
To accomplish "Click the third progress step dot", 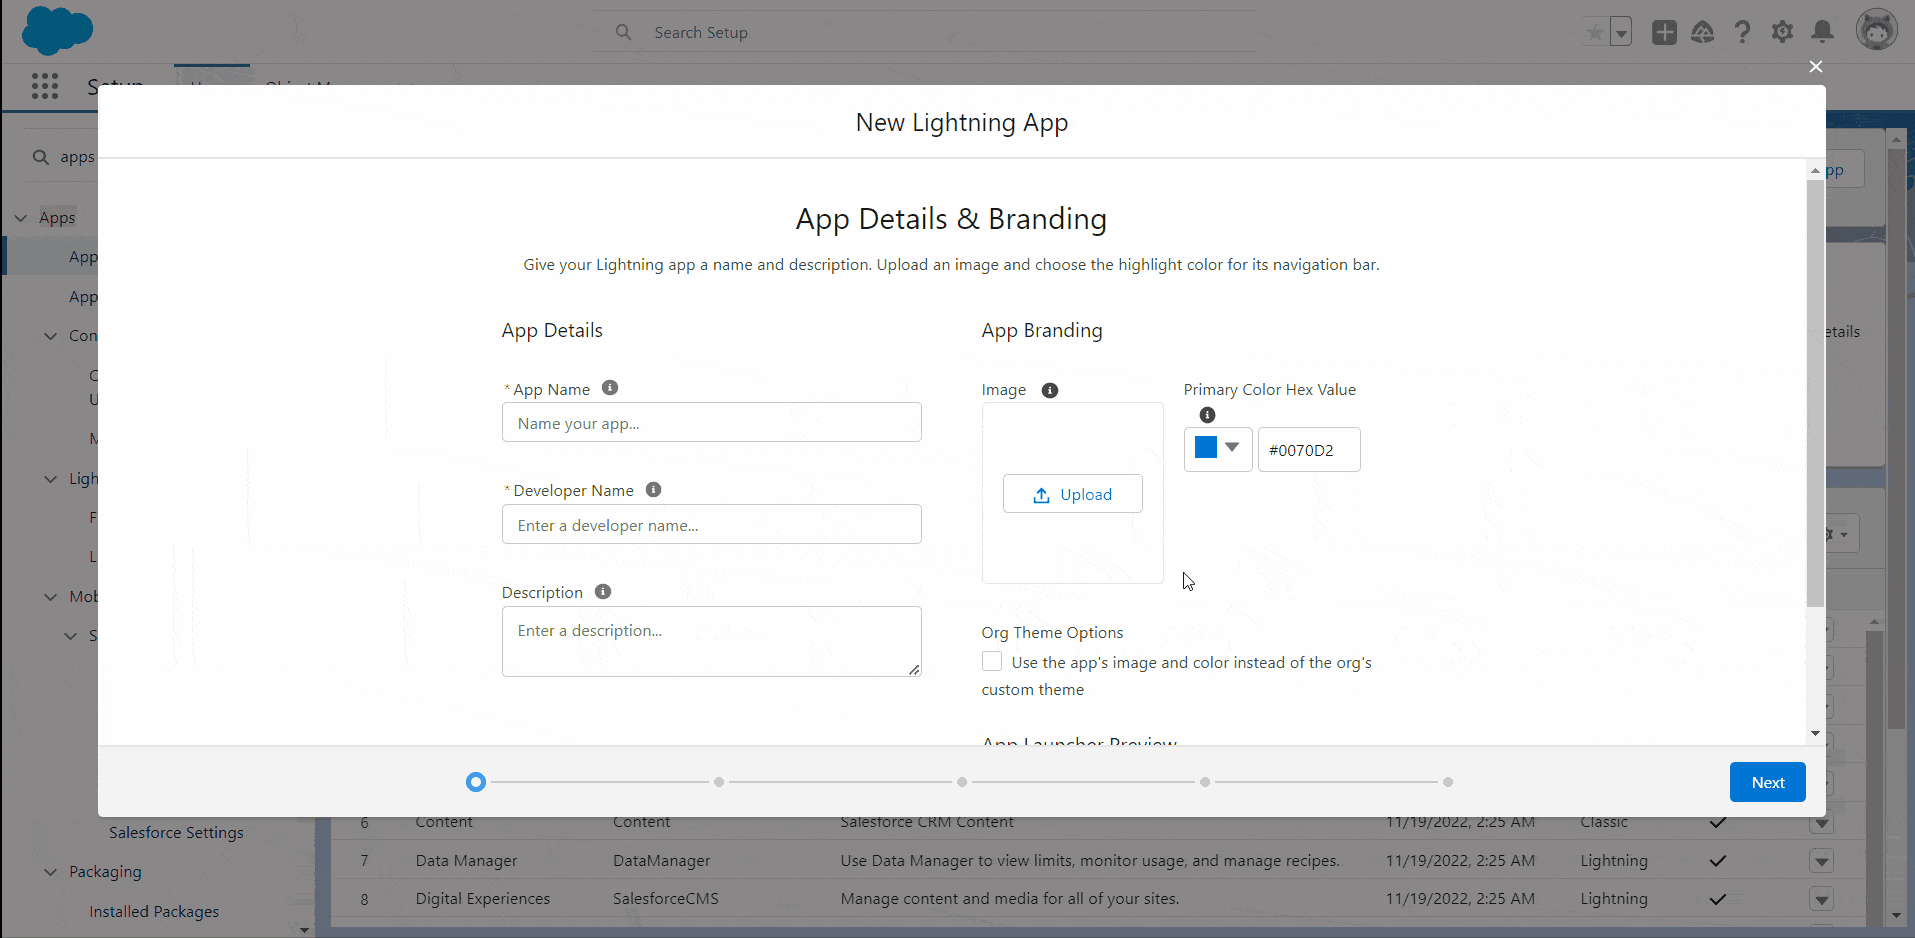I will pos(962,782).
